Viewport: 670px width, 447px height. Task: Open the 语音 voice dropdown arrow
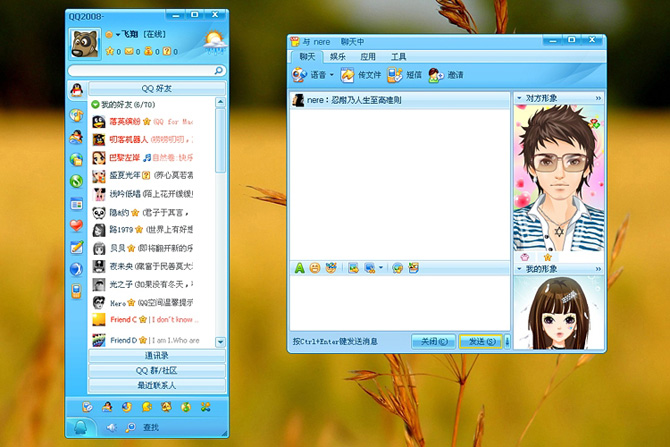point(331,75)
